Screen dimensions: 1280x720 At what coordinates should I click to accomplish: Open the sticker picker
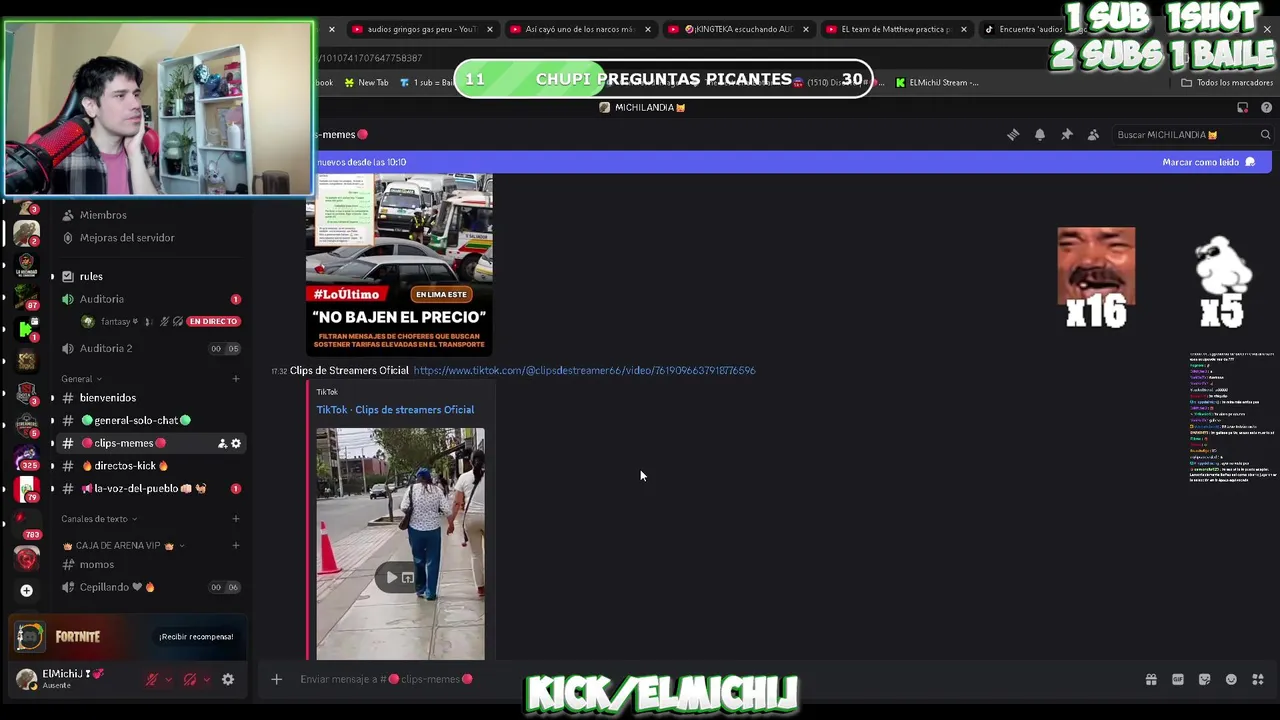pos(1204,679)
